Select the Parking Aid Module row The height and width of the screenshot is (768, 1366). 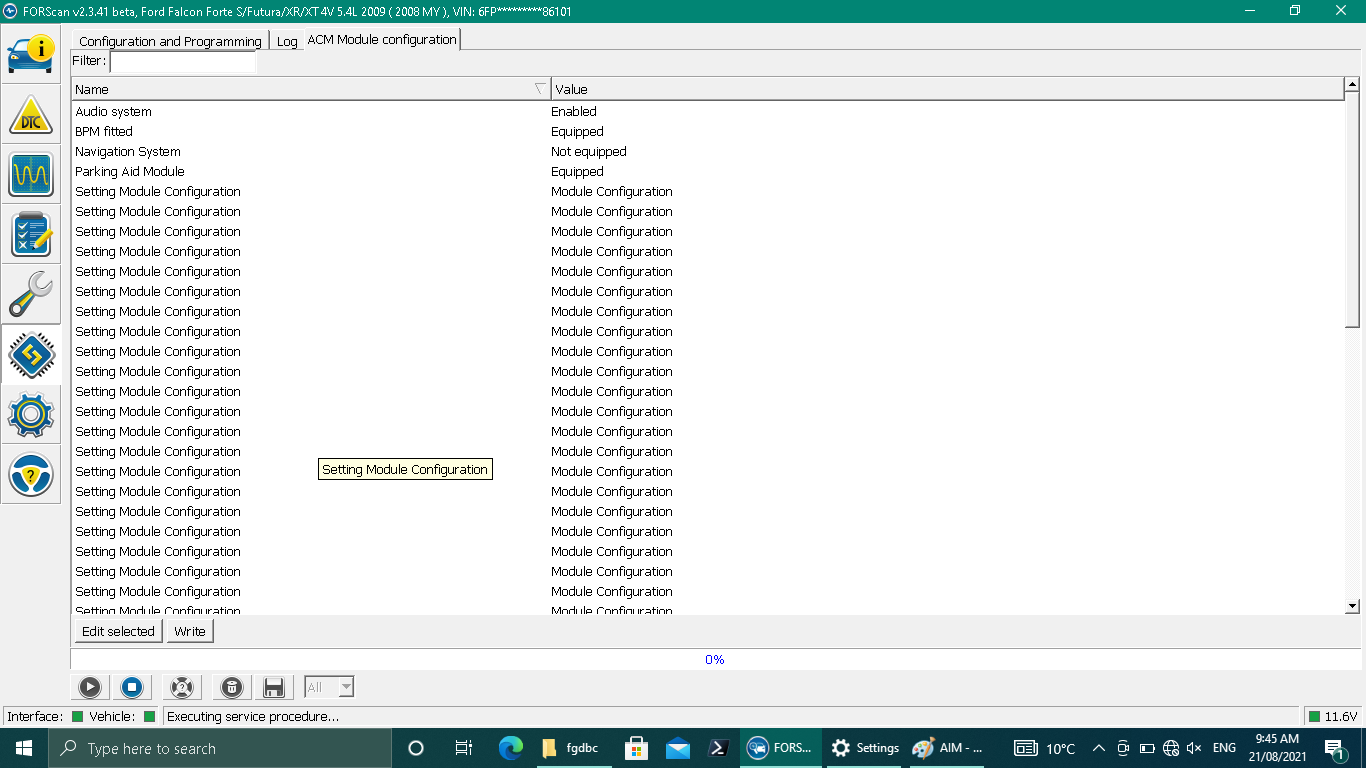[708, 171]
